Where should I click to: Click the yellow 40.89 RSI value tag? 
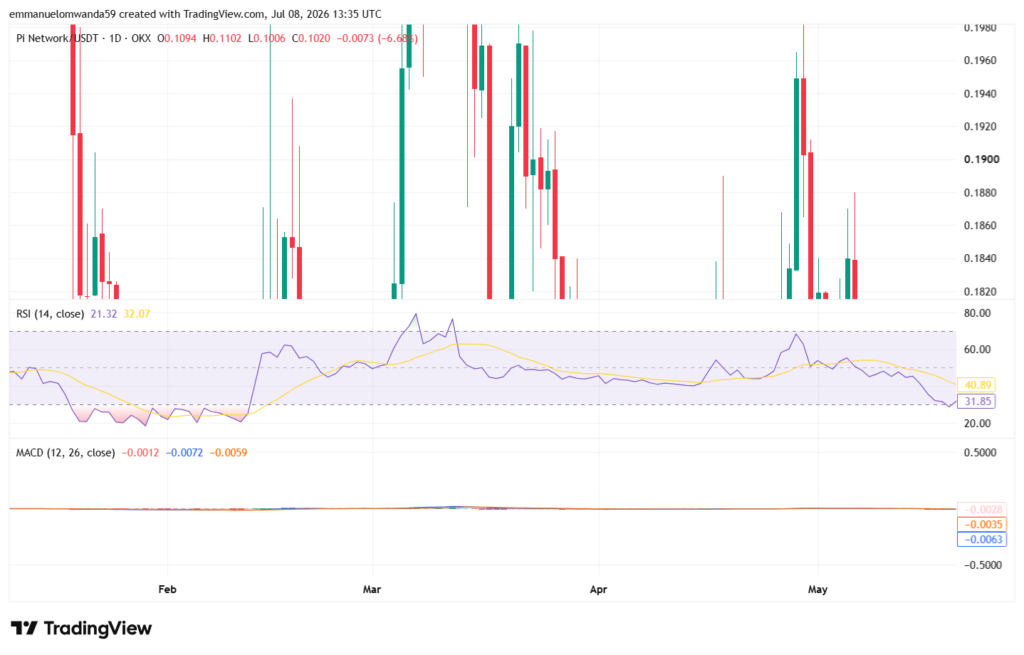point(977,385)
